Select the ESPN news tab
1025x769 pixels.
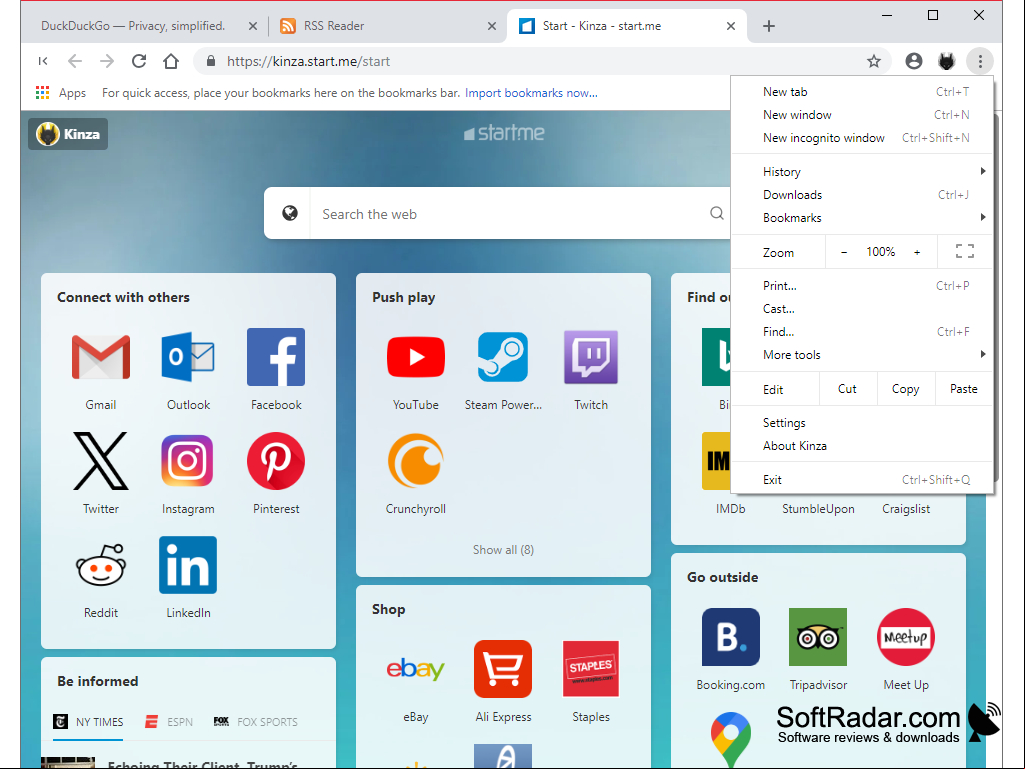pyautogui.click(x=169, y=722)
